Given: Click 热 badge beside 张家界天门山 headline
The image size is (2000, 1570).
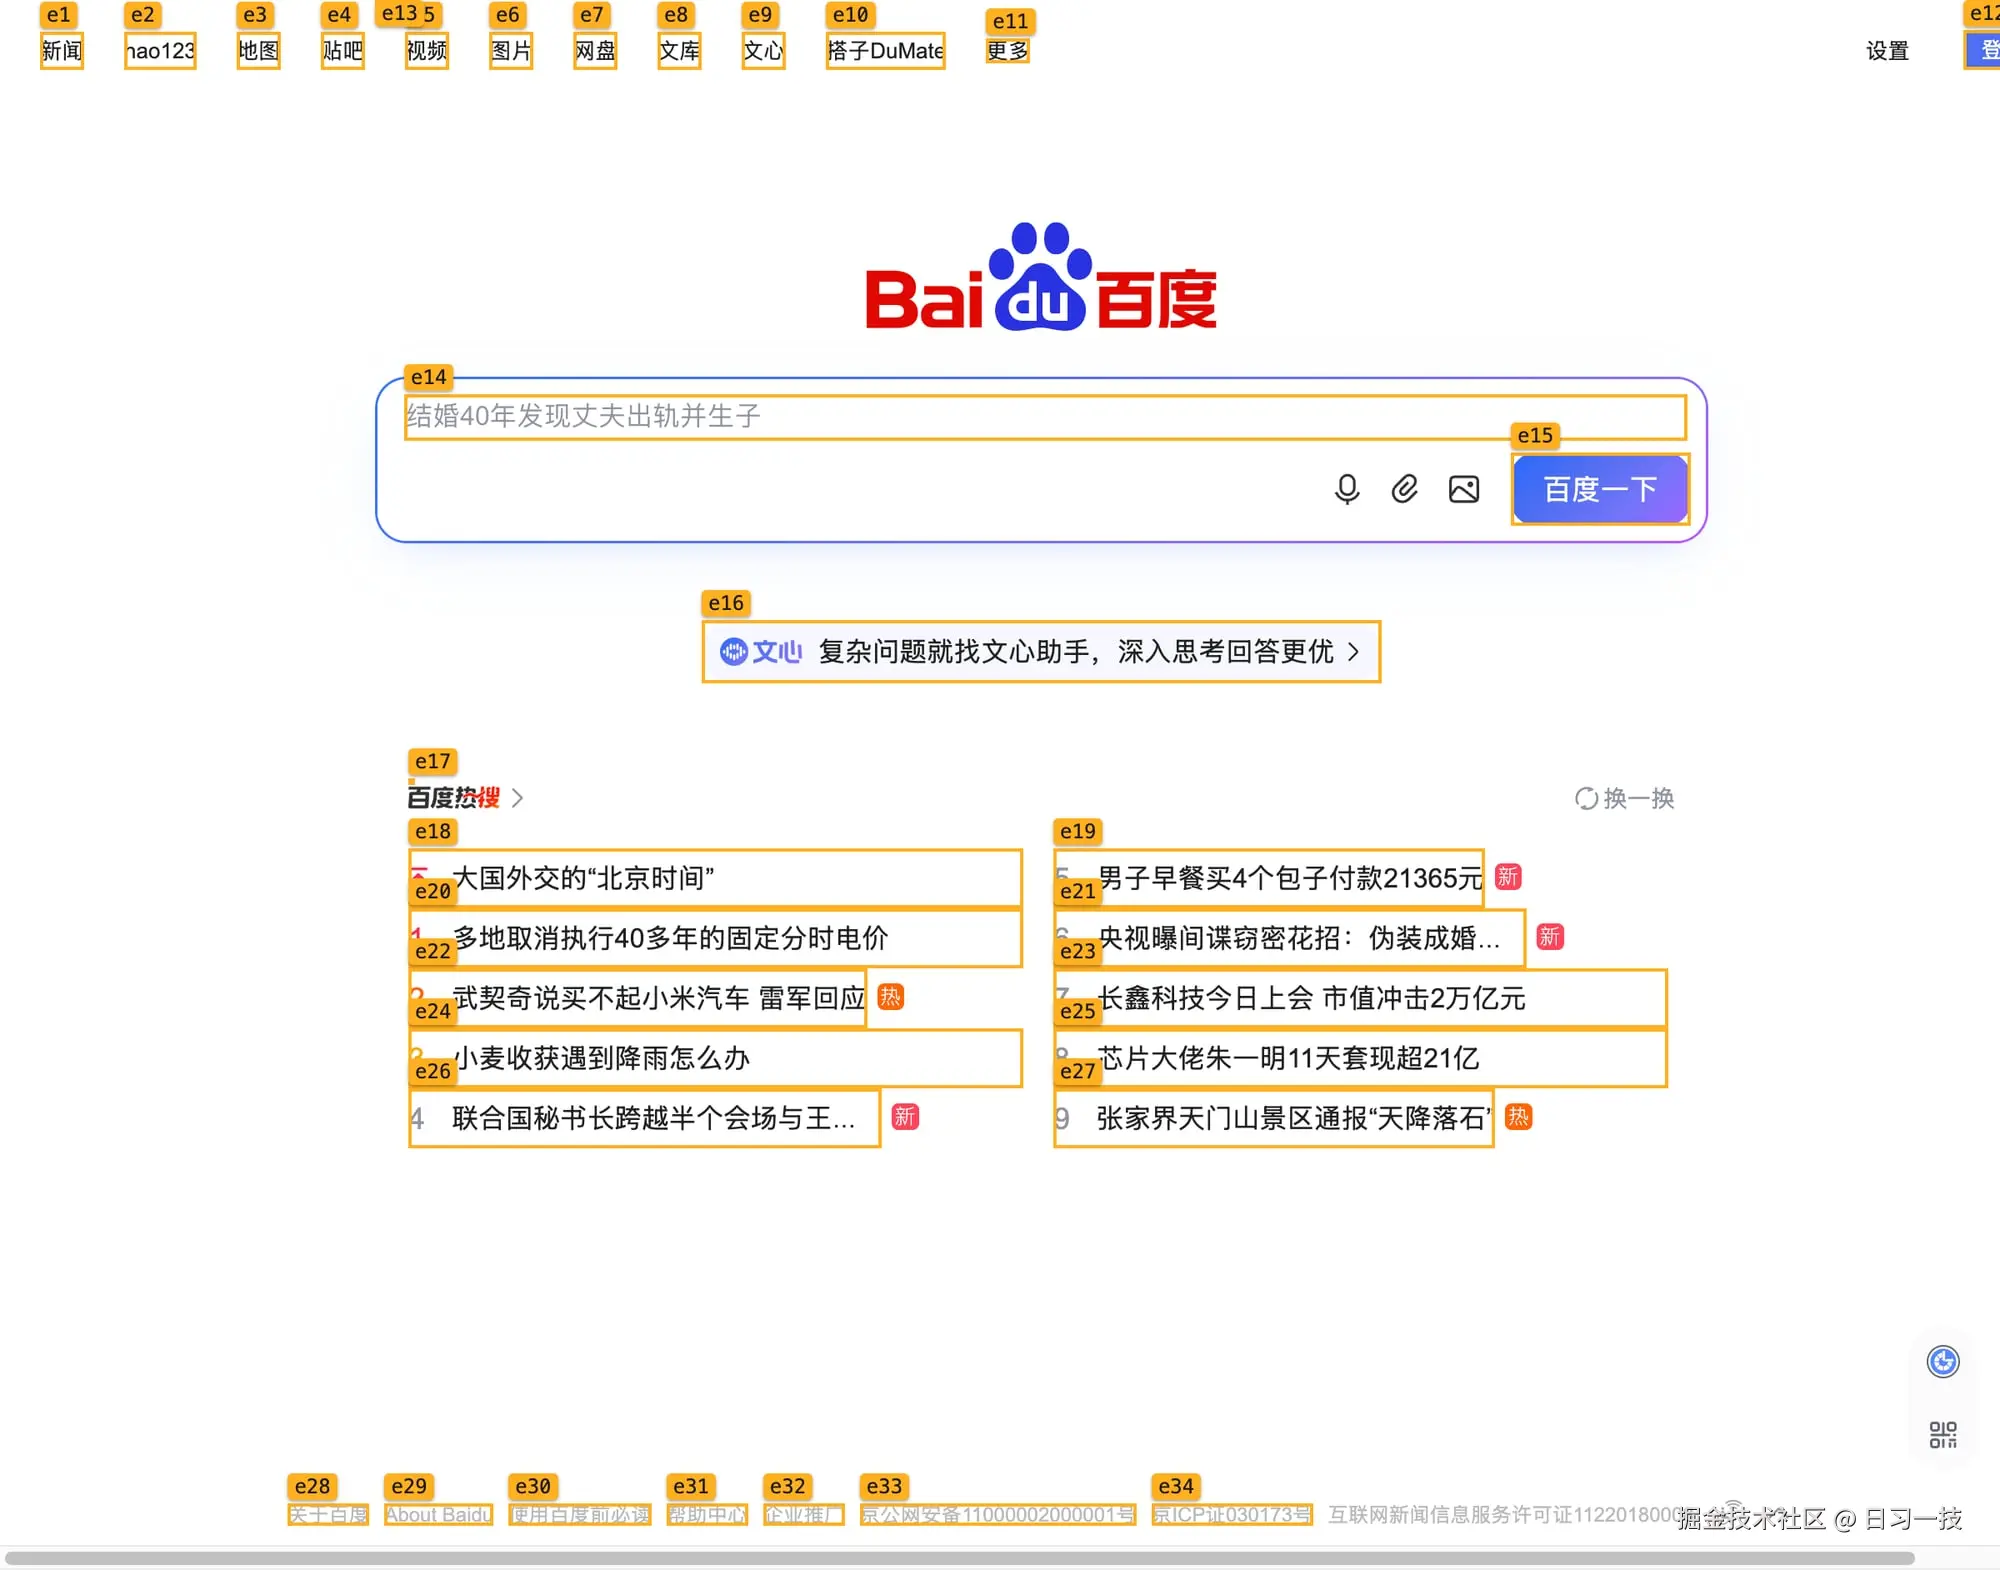Looking at the screenshot, I should [x=1518, y=1117].
